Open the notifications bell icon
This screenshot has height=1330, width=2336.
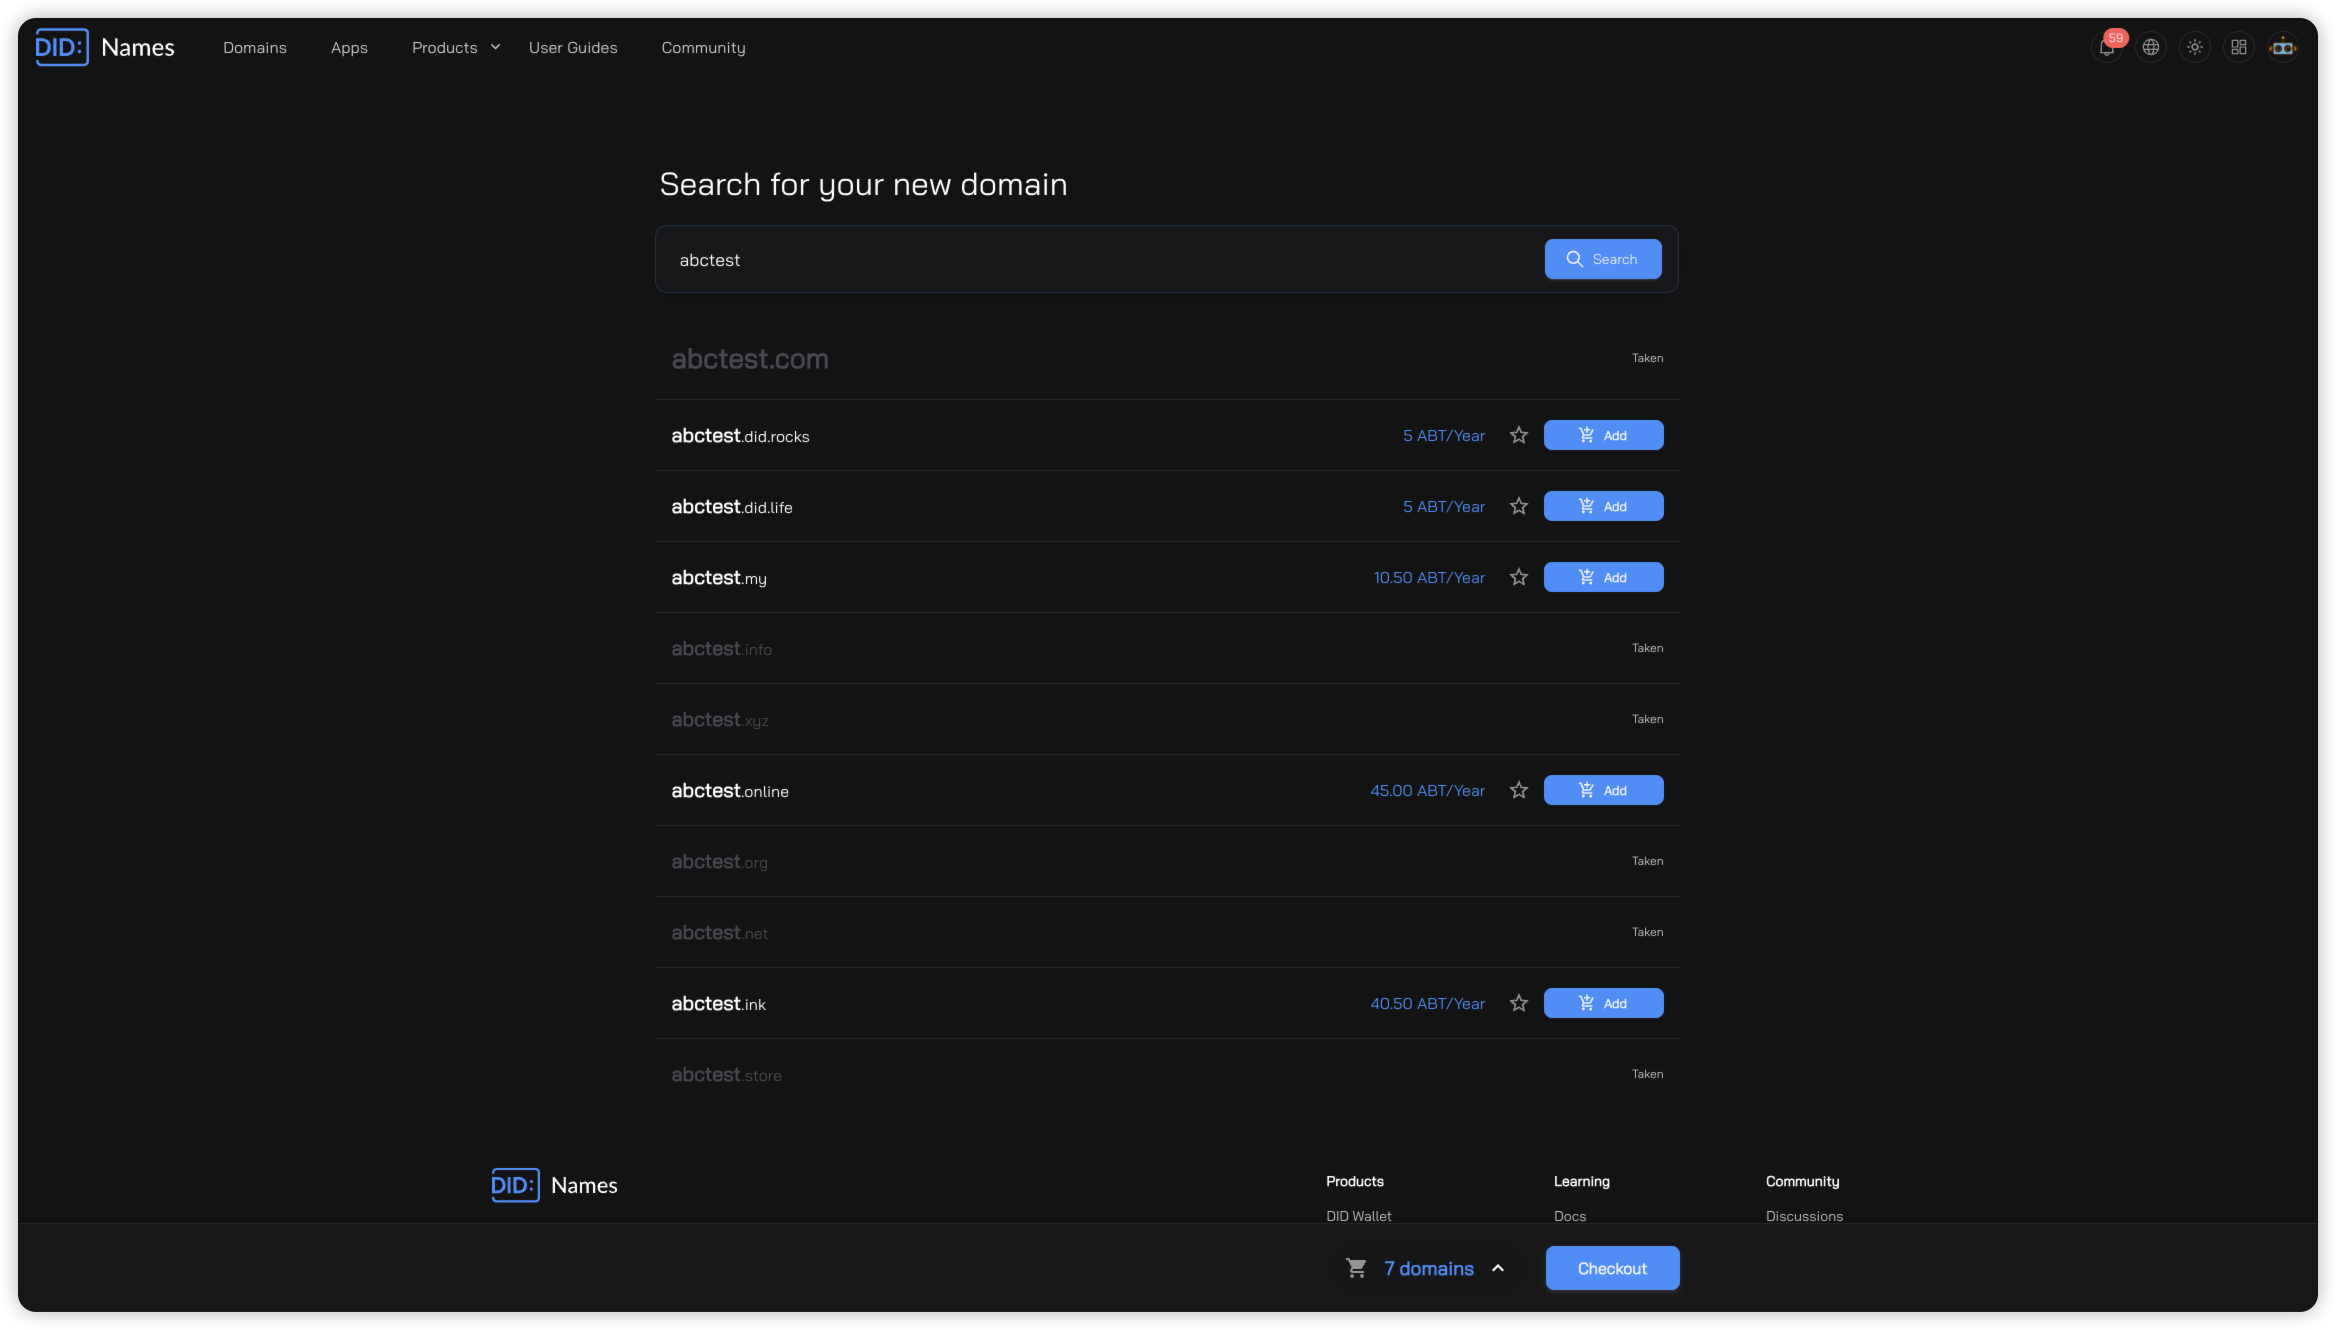tap(2106, 48)
